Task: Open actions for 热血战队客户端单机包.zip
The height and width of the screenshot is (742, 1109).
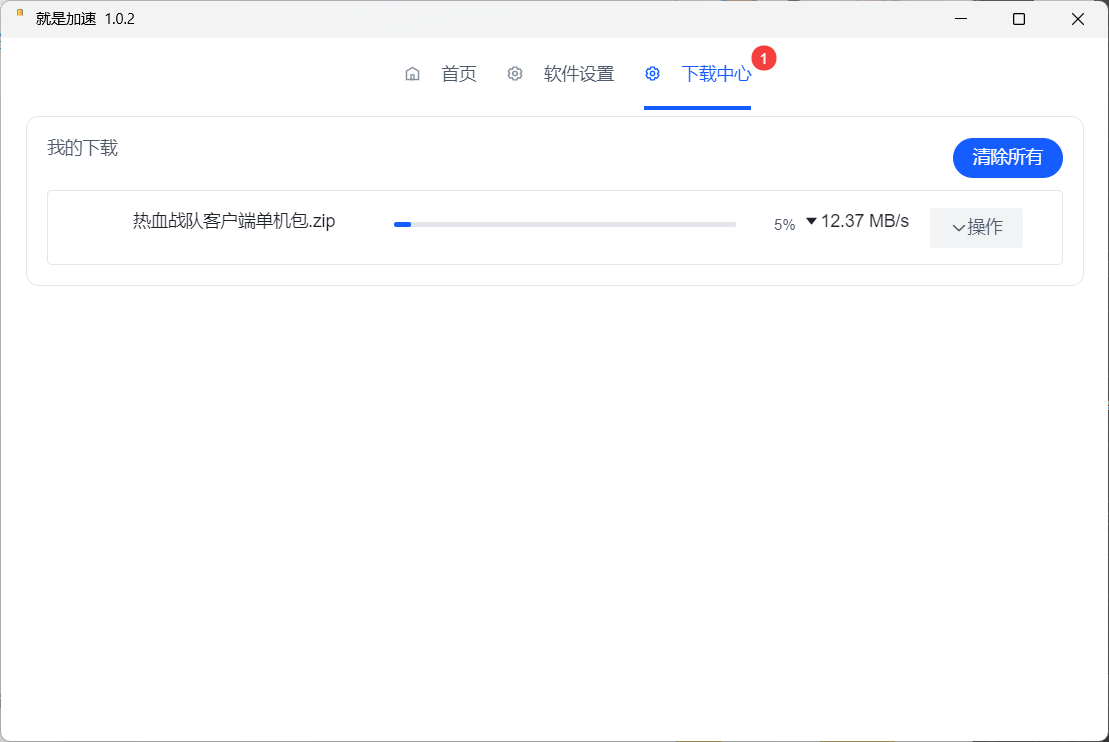Action: coord(976,227)
